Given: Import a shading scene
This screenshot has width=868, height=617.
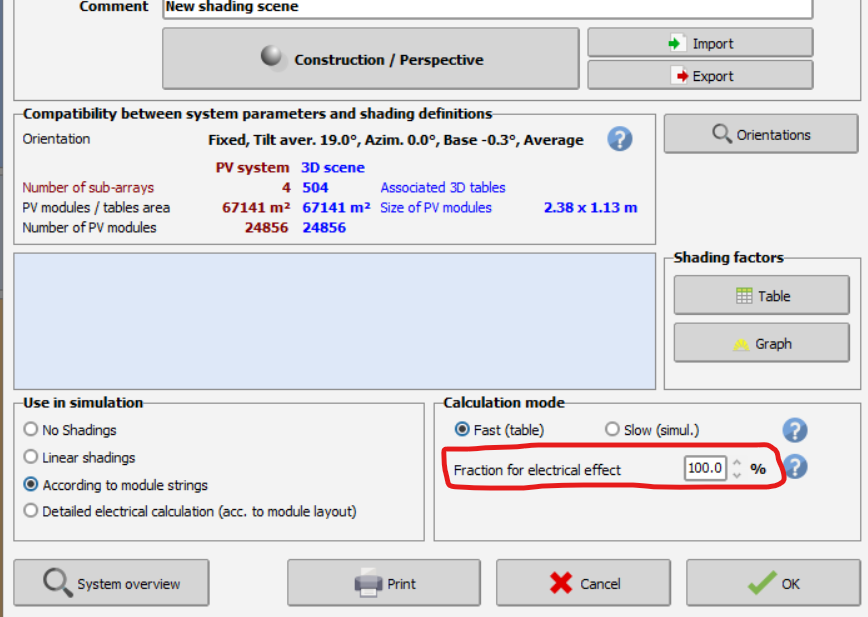Looking at the screenshot, I should coord(699,43).
